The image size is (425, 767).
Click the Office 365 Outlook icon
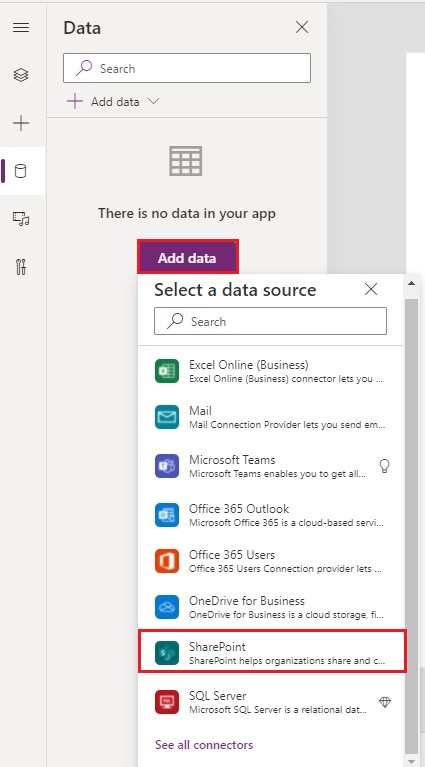(x=167, y=515)
